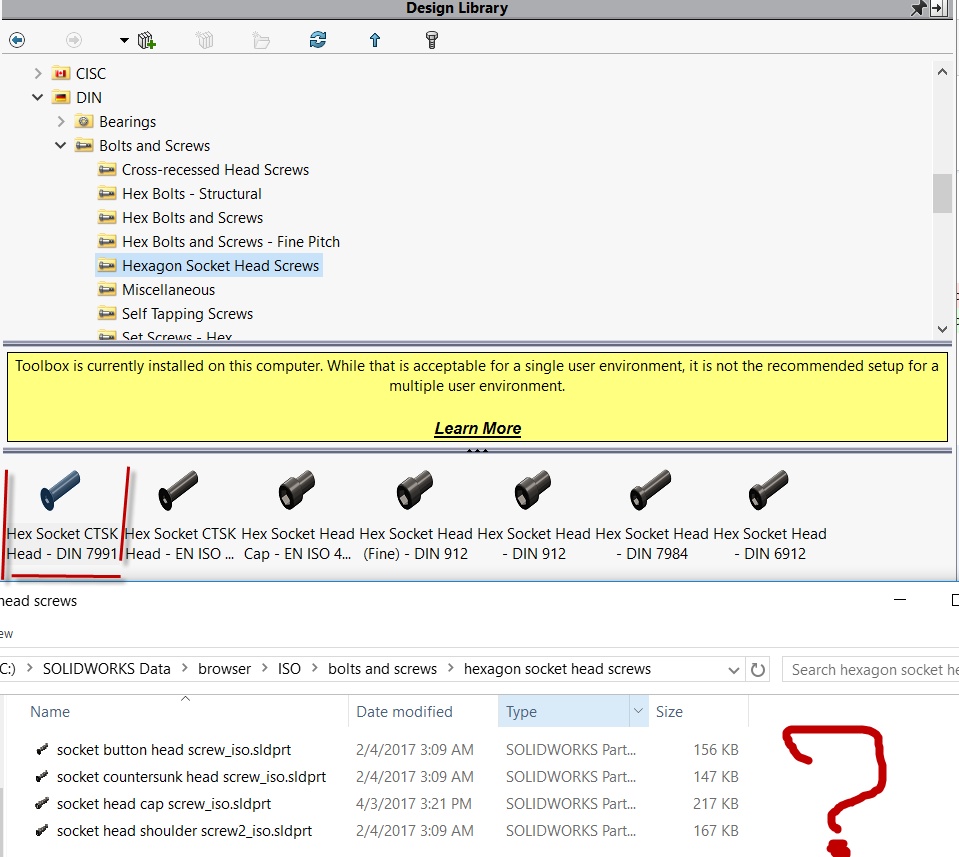Refresh the Design Library

tap(318, 40)
